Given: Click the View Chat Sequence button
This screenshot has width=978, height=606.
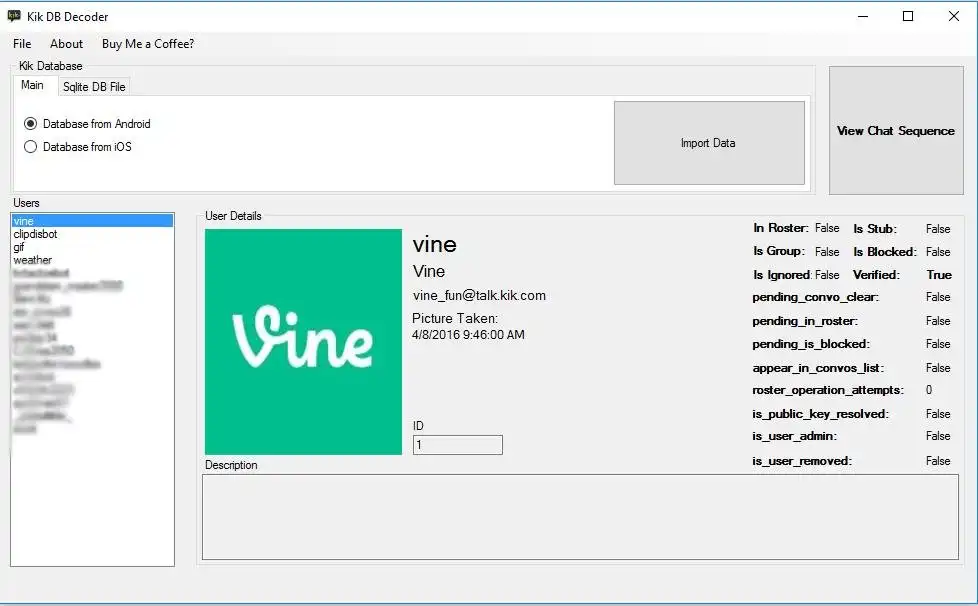Looking at the screenshot, I should click(x=896, y=130).
